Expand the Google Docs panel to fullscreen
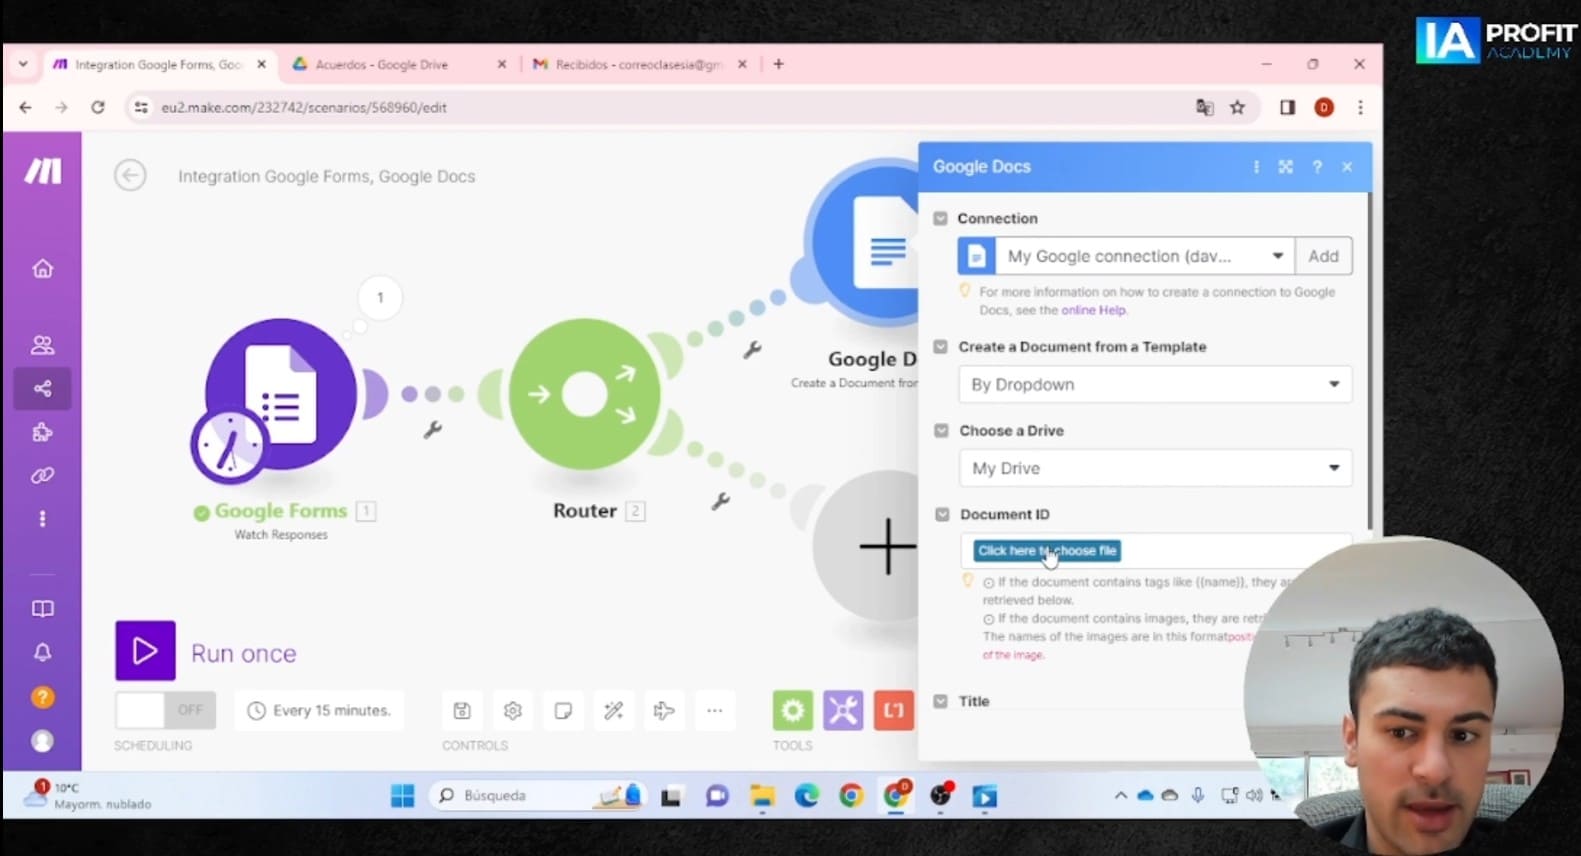 (x=1286, y=167)
